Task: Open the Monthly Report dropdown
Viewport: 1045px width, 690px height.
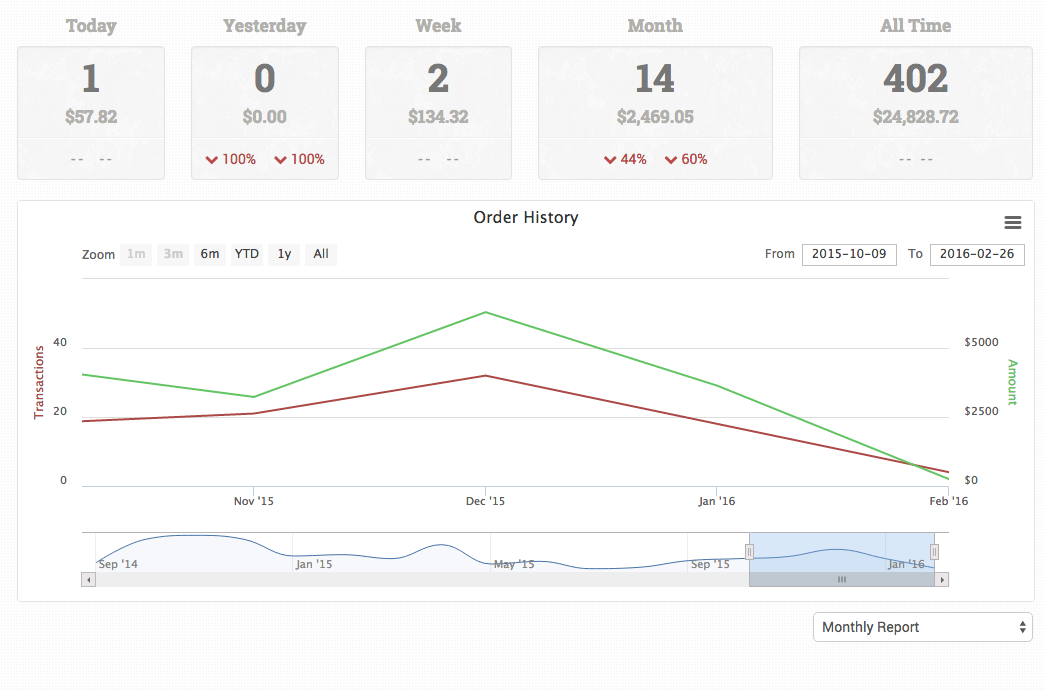Action: click(x=922, y=627)
